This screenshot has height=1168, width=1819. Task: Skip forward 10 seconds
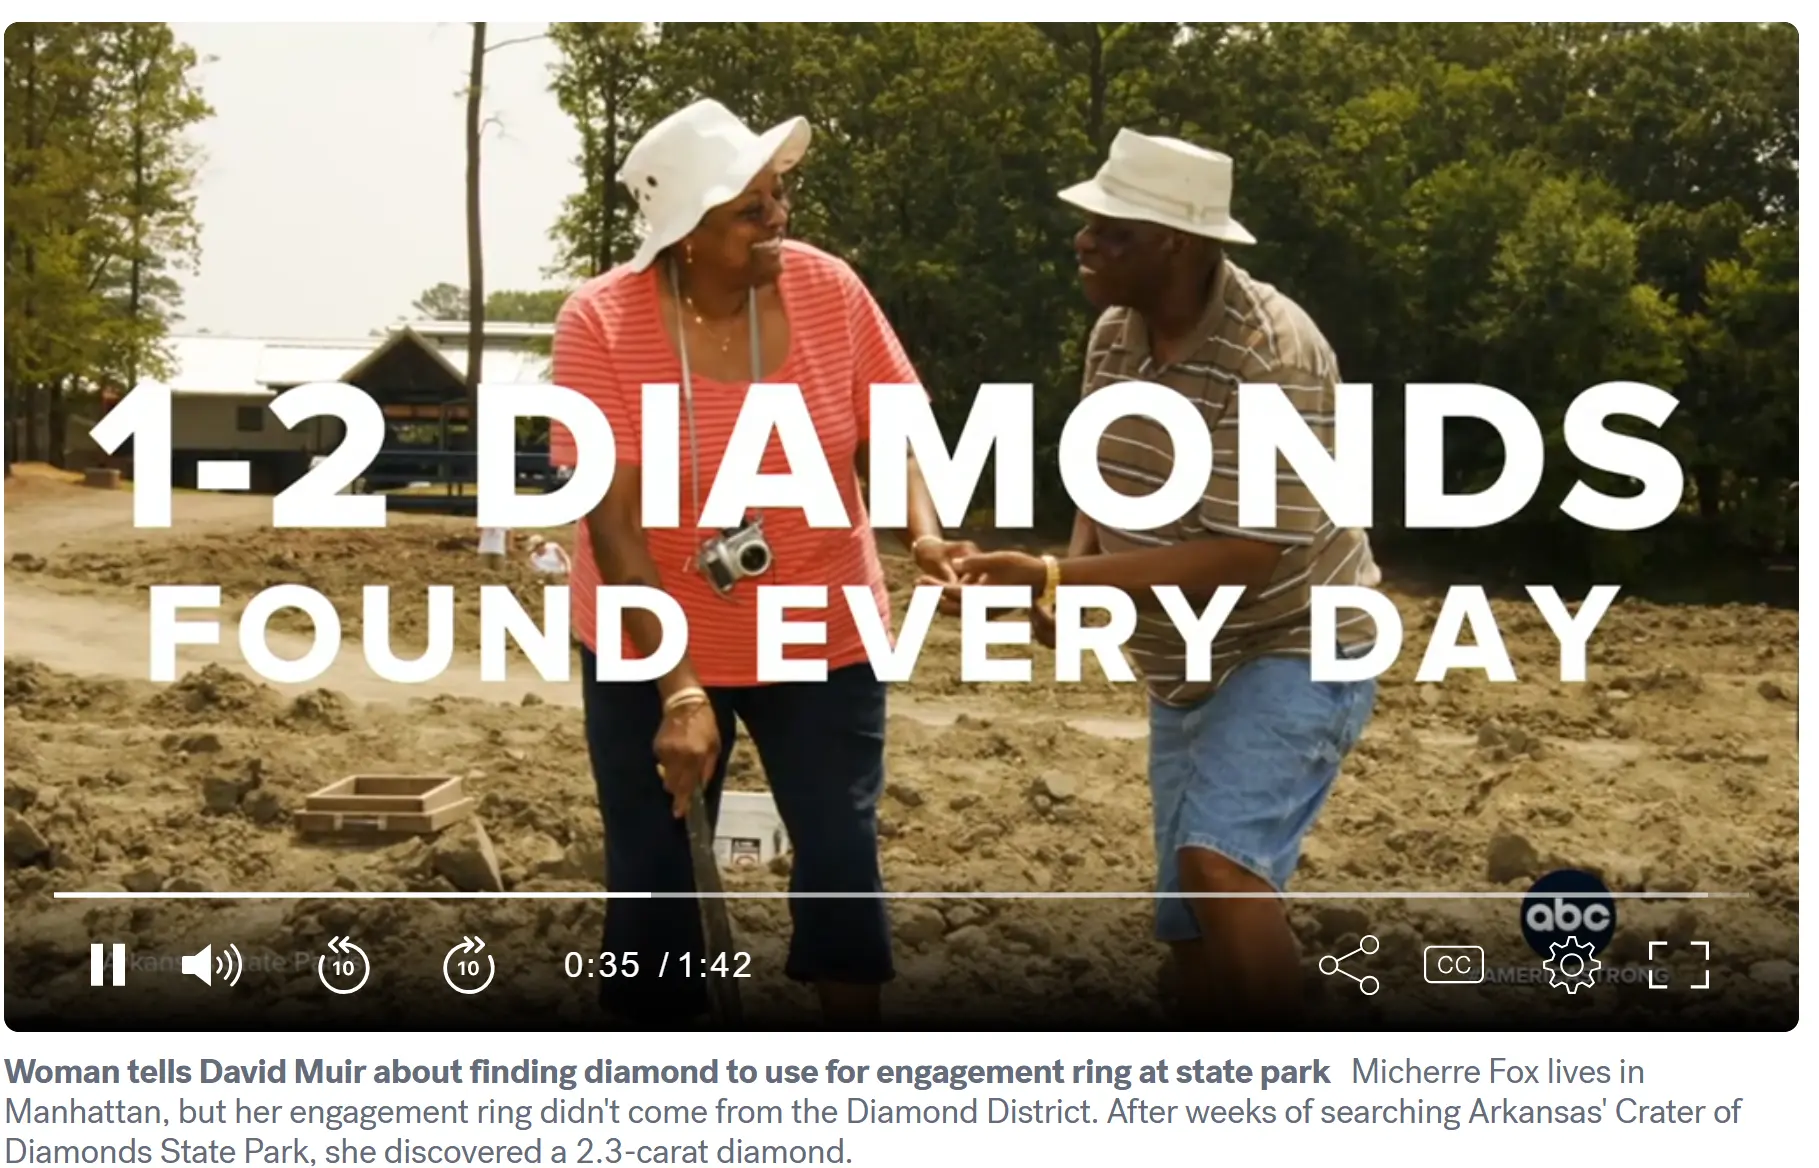click(x=468, y=965)
